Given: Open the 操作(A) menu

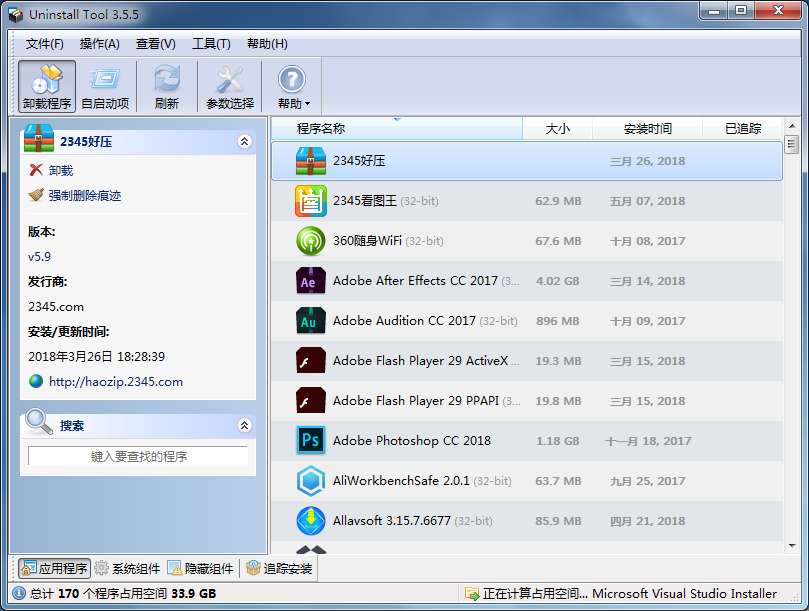Looking at the screenshot, I should (100, 44).
